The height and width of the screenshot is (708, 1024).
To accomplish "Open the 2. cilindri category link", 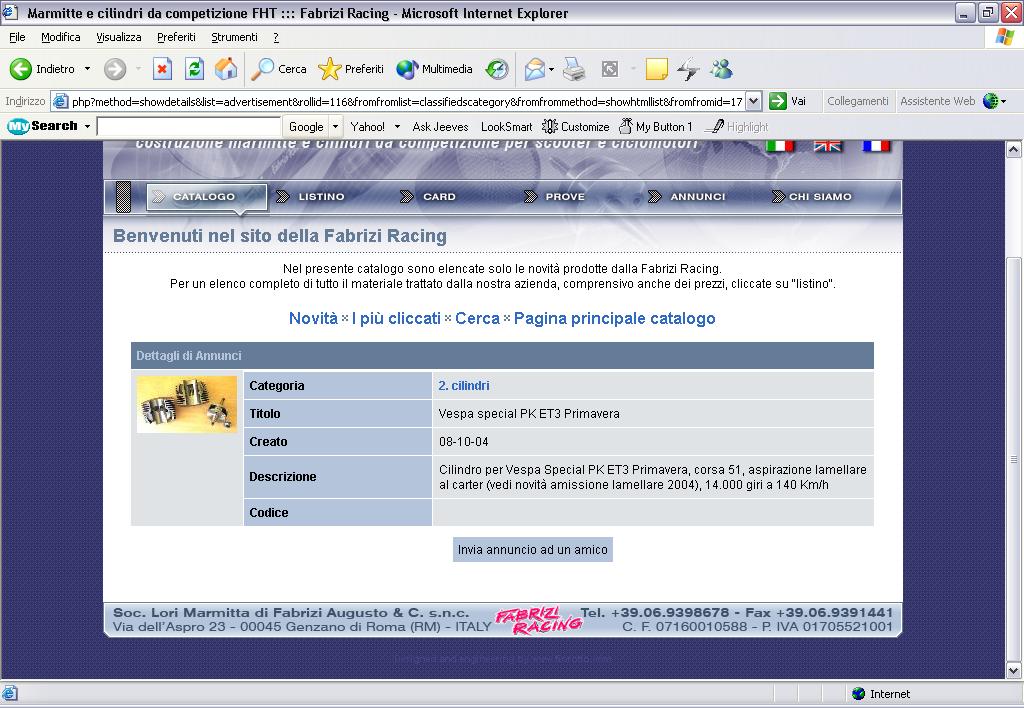I will coord(464,386).
